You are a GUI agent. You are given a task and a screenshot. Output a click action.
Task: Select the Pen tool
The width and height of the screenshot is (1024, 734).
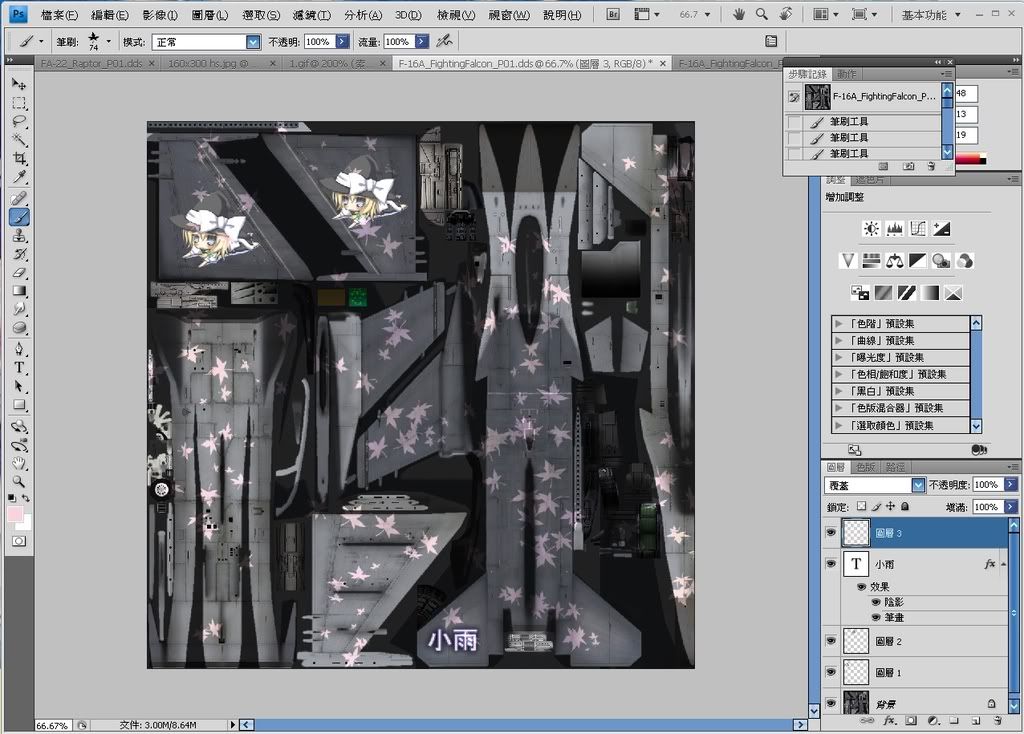pos(19,349)
